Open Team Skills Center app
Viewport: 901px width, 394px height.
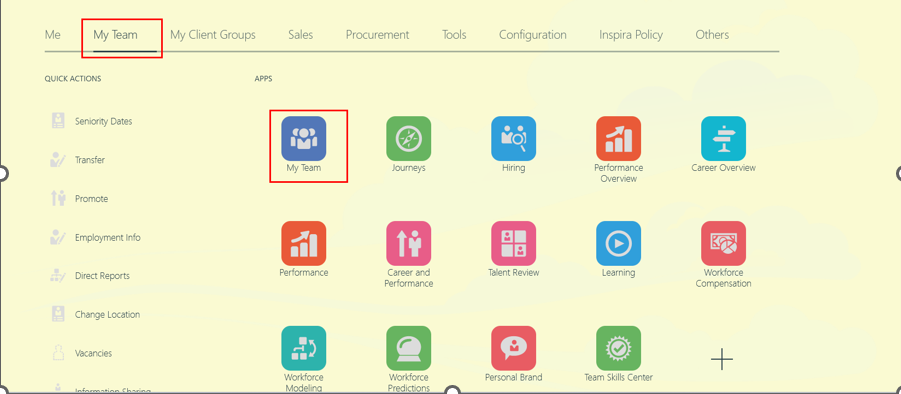point(618,349)
